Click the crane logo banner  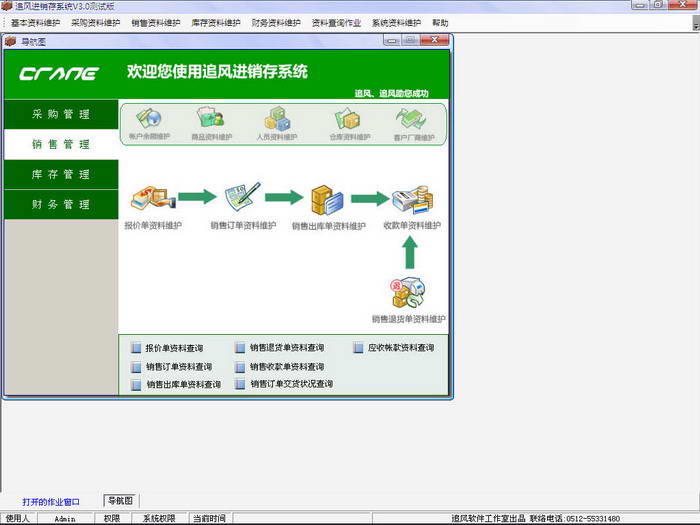pos(59,73)
